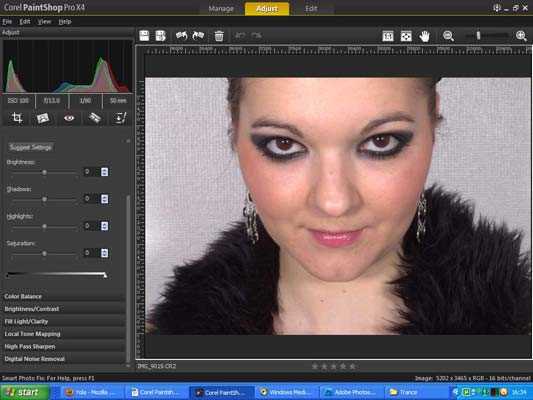Adjust the Brightness slider

point(44,173)
